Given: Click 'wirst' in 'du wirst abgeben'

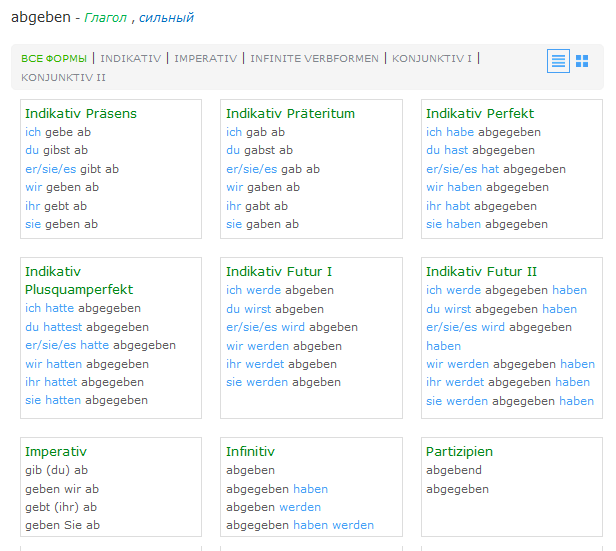Looking at the screenshot, I should 258,309.
